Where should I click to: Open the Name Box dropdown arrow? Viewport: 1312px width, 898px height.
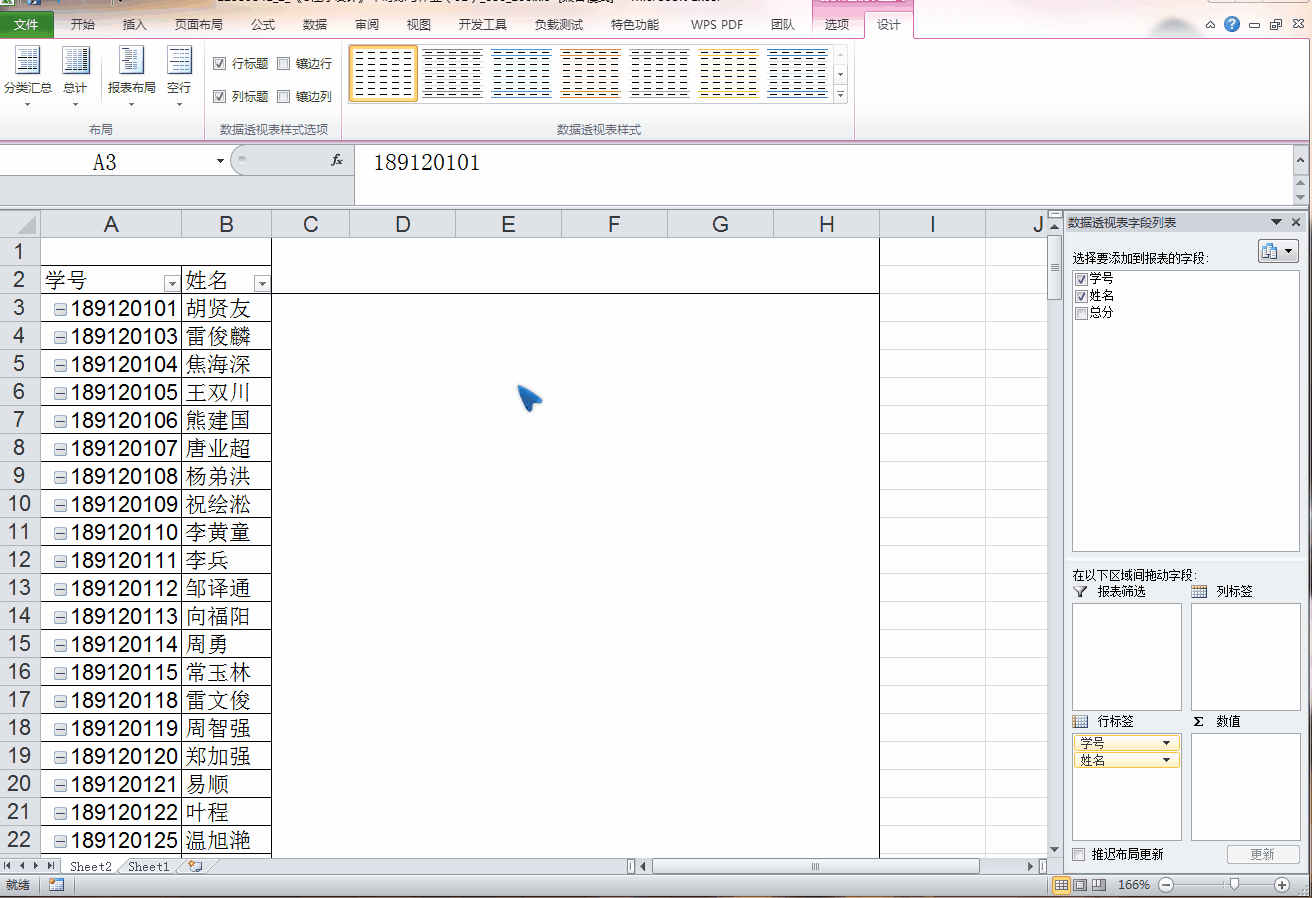(220, 161)
